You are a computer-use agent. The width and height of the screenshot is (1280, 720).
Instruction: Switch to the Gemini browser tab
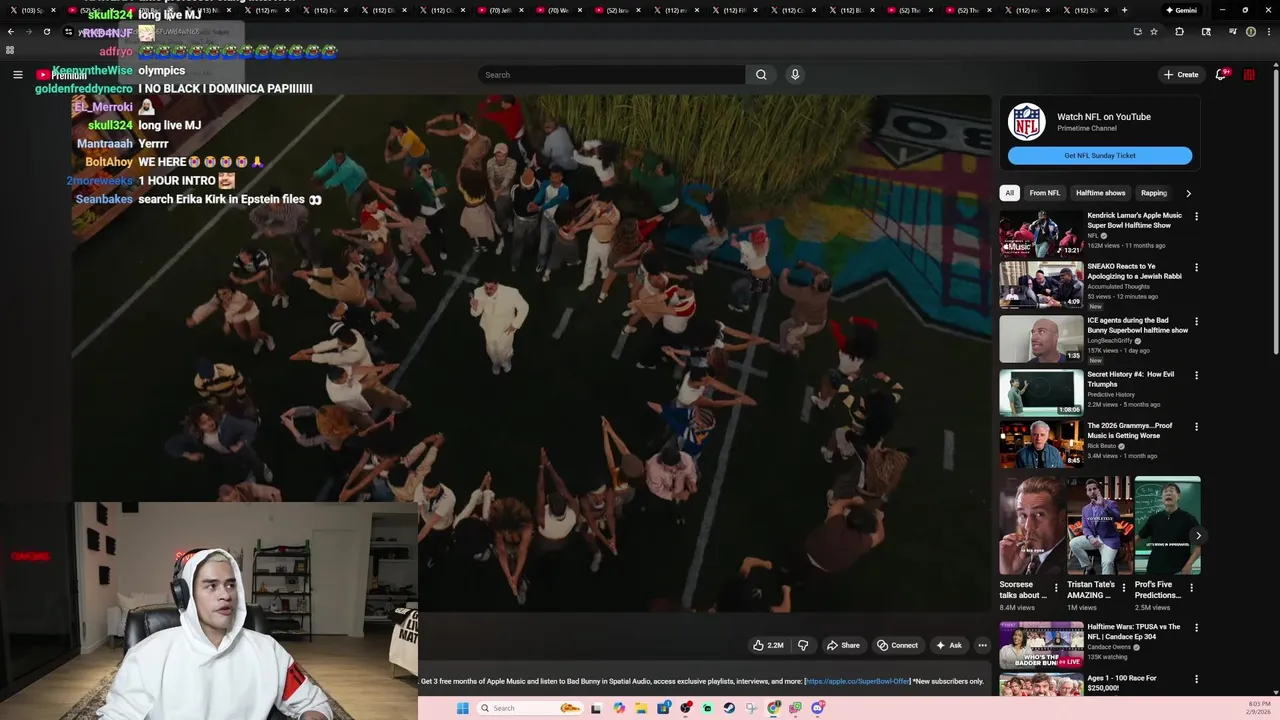(1180, 10)
